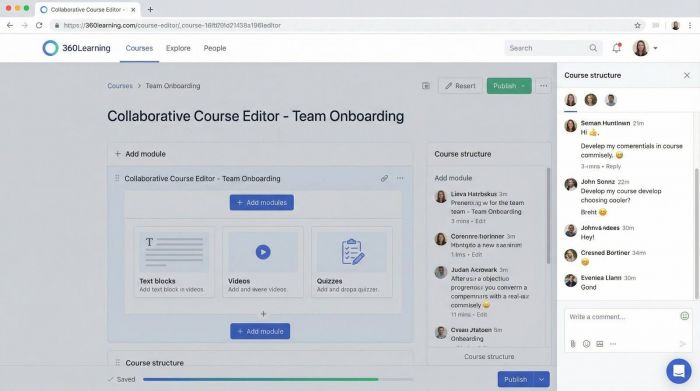Select the third collaborator avatar in panel
The width and height of the screenshot is (700, 391).
610,100
